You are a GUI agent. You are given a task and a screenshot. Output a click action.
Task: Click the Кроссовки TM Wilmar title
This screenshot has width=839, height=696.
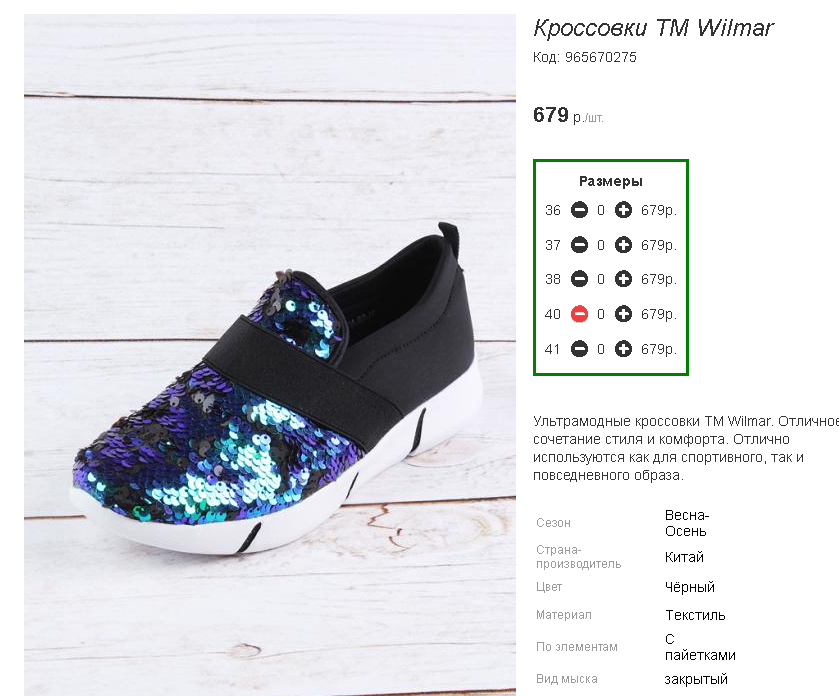[x=653, y=28]
